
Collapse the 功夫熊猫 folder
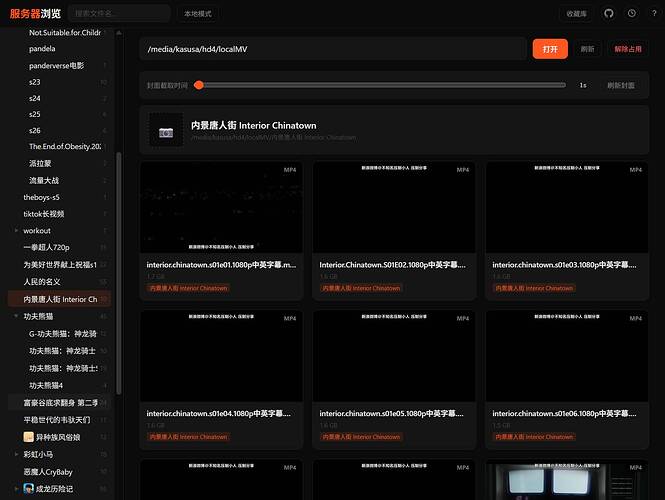click(x=16, y=316)
